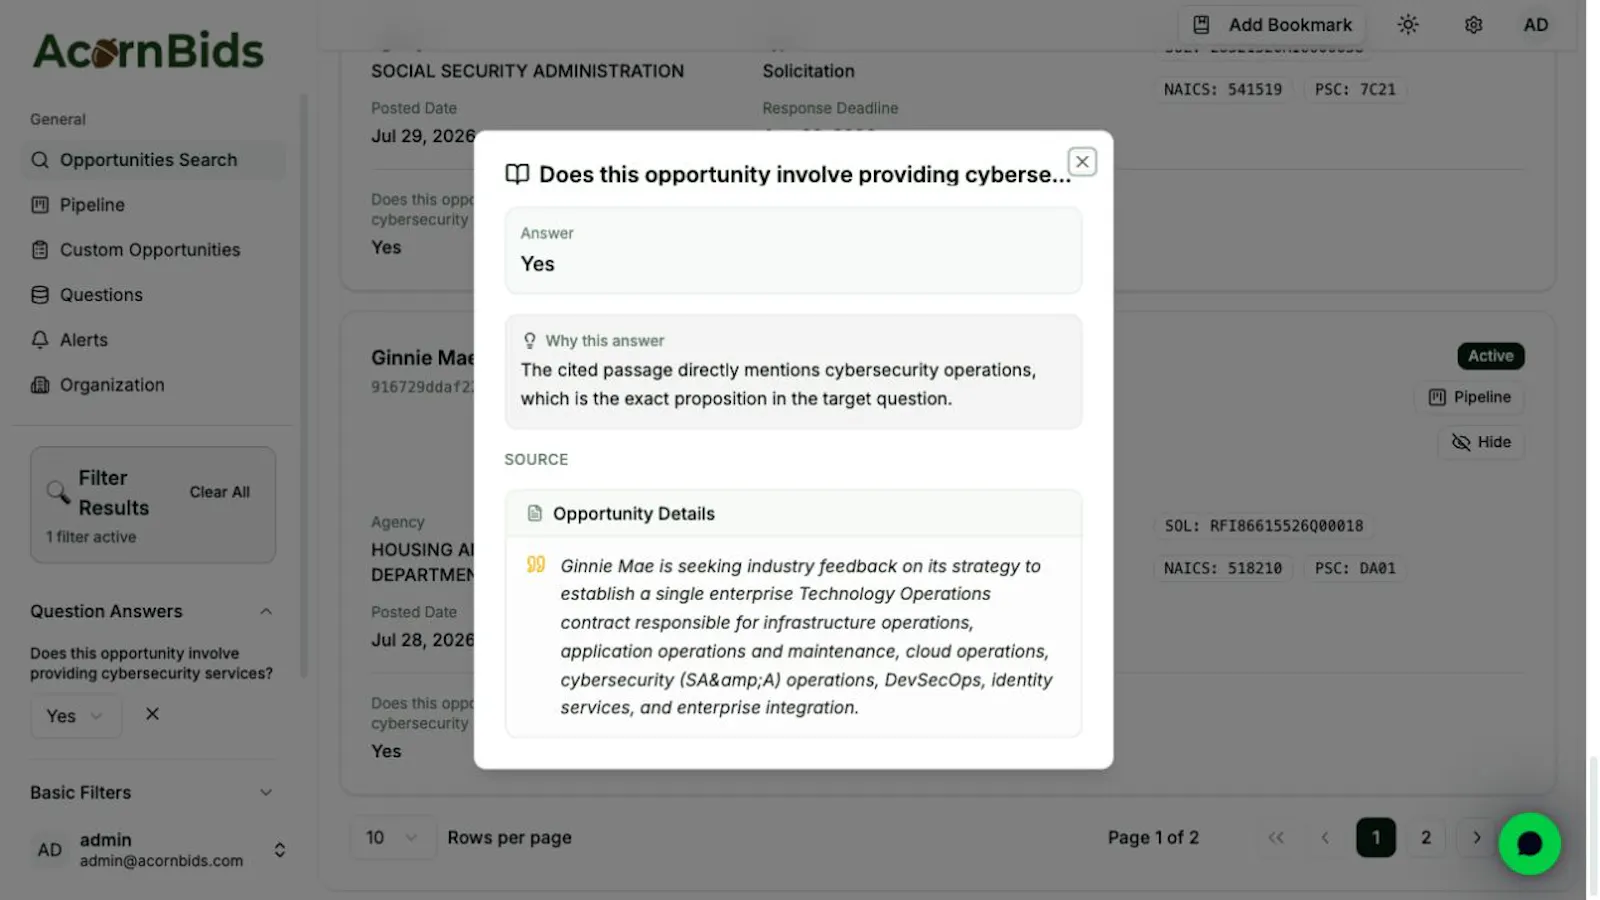Click the Organization building icon
Screen dimensions: 1600x900
click(x=40, y=385)
